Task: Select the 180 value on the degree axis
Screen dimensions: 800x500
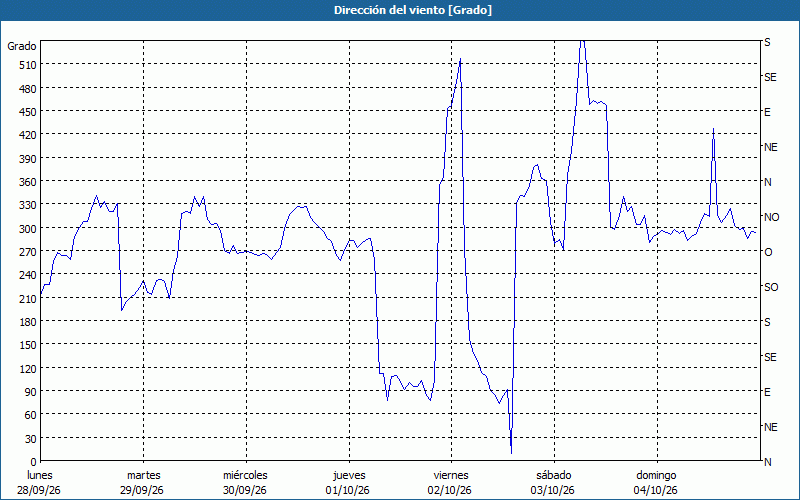Action: click(28, 322)
